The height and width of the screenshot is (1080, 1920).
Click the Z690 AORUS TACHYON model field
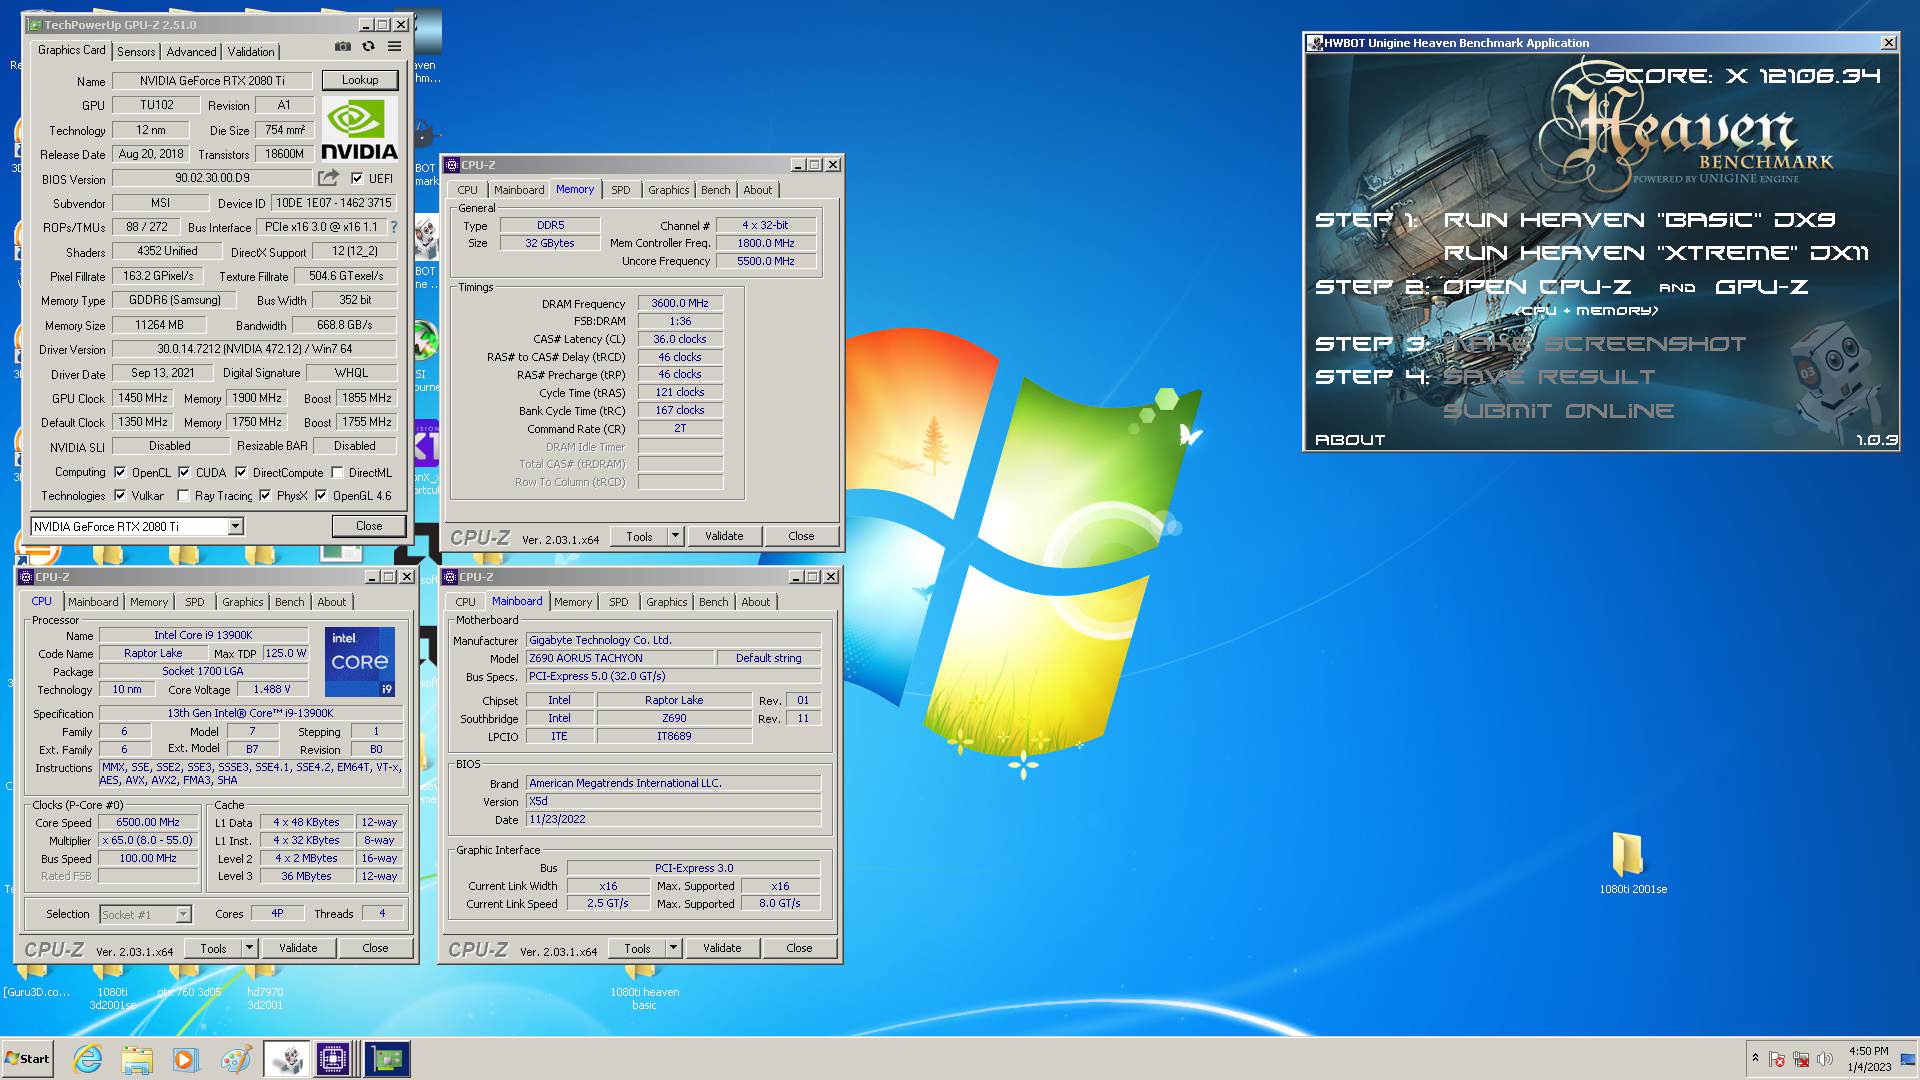(620, 658)
